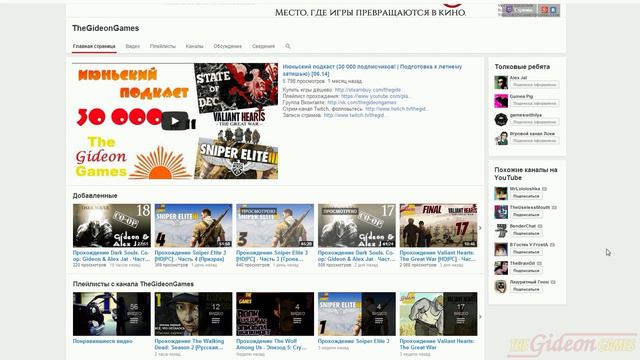Subscribe to Guinea Pig channel

(534, 104)
